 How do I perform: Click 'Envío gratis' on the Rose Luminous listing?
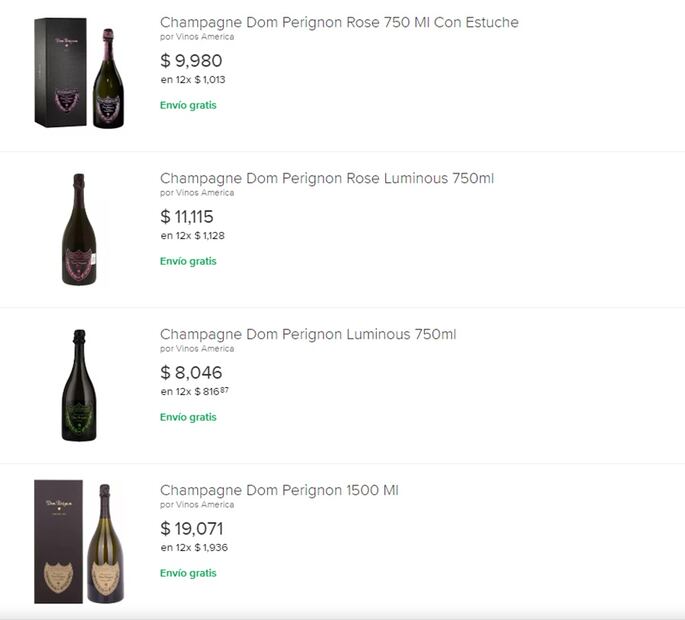[188, 261]
